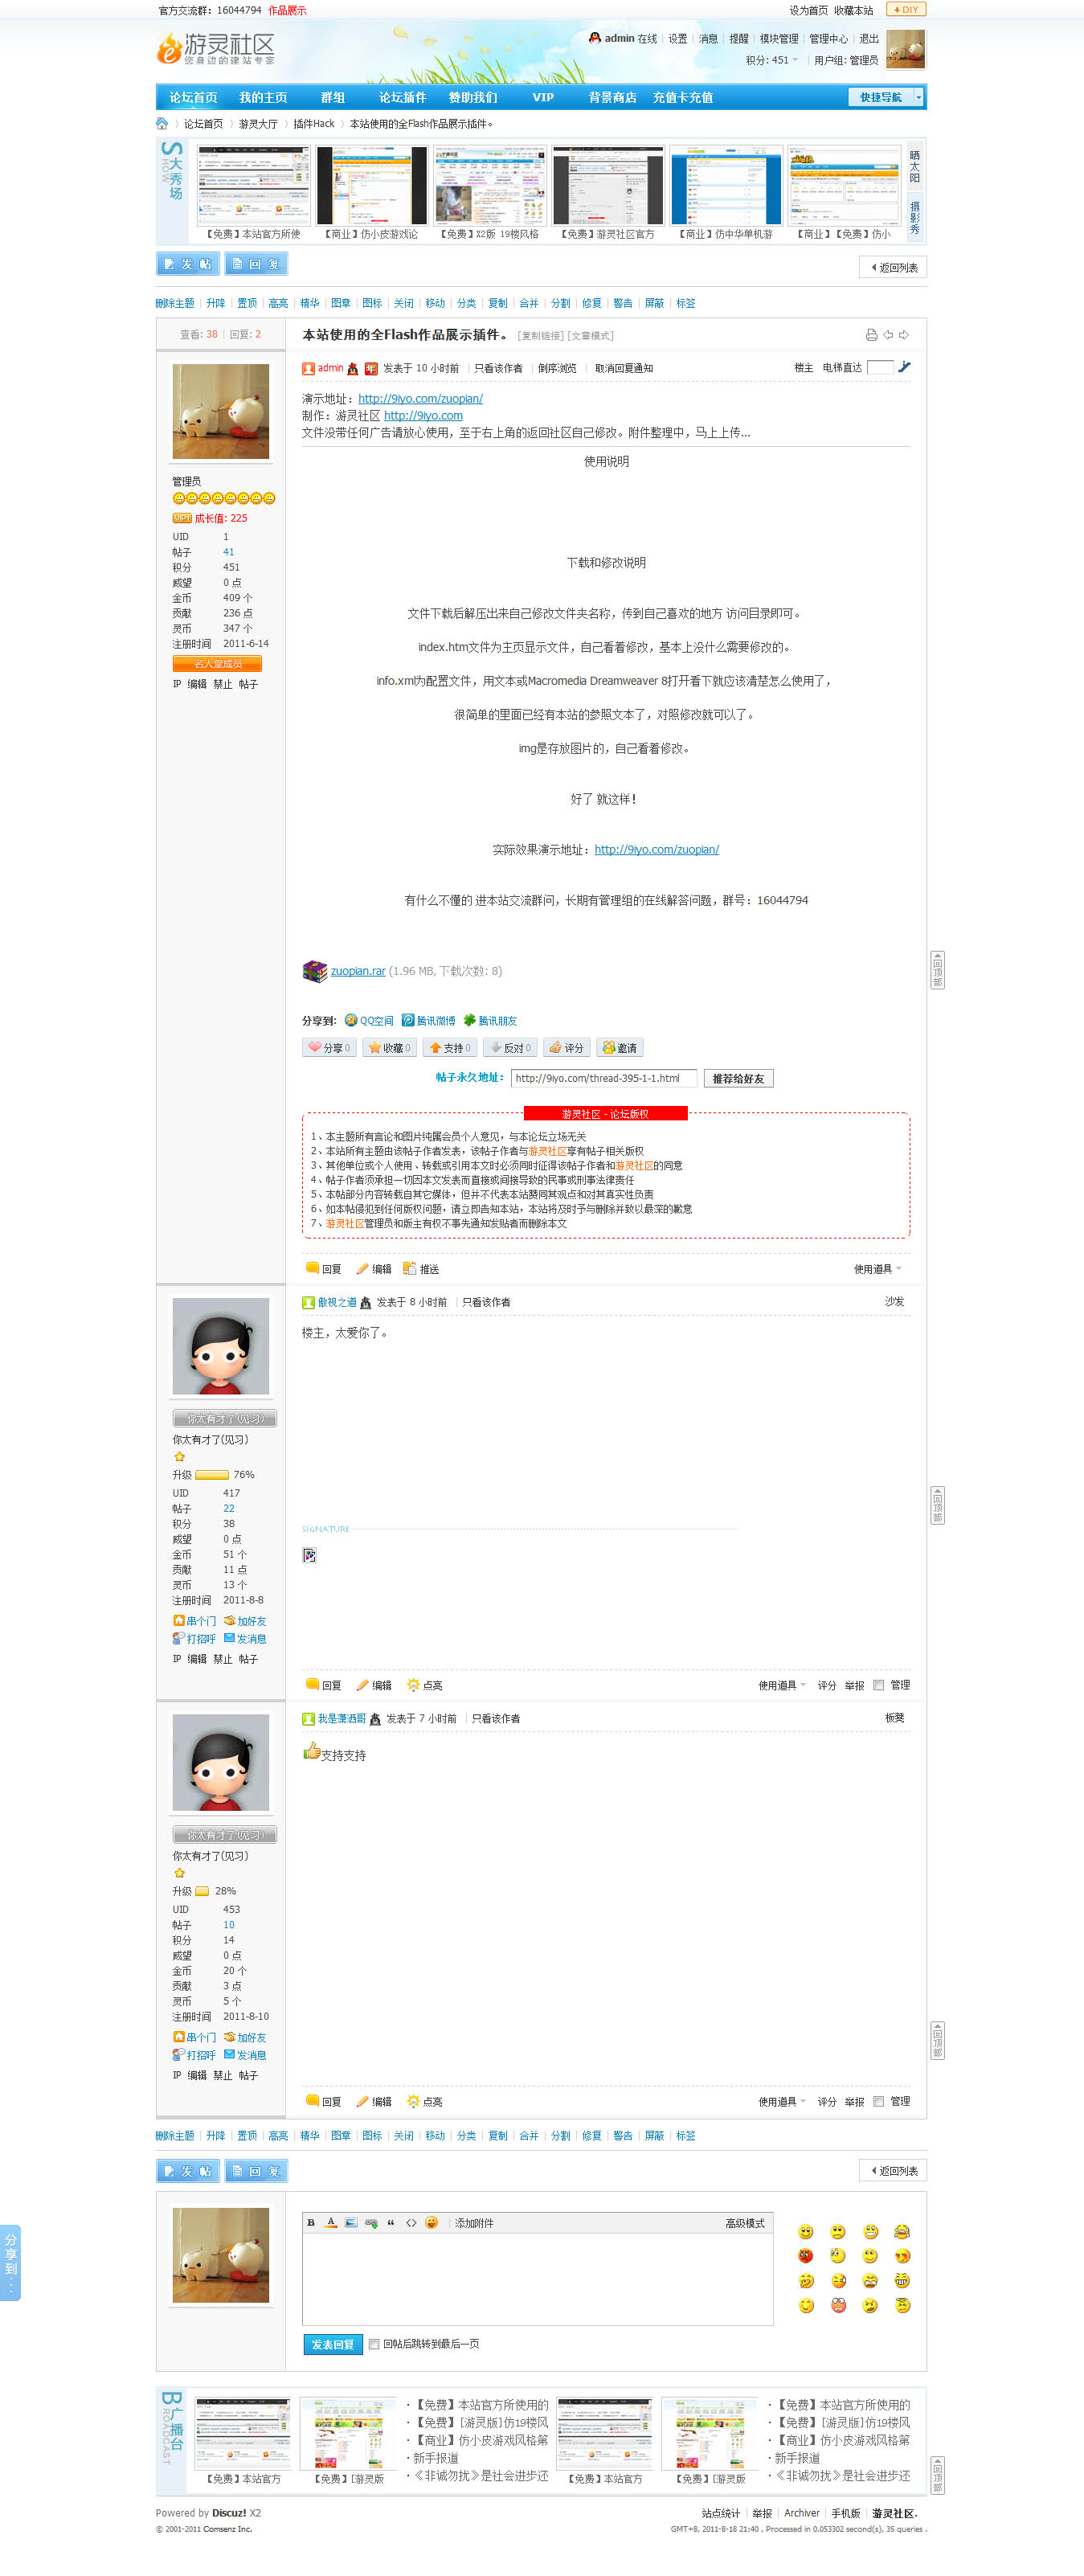This screenshot has height=2576, width=1084.
Task: Click 打招呼 under 我是潇洒哥's profile
Action: [195, 2055]
